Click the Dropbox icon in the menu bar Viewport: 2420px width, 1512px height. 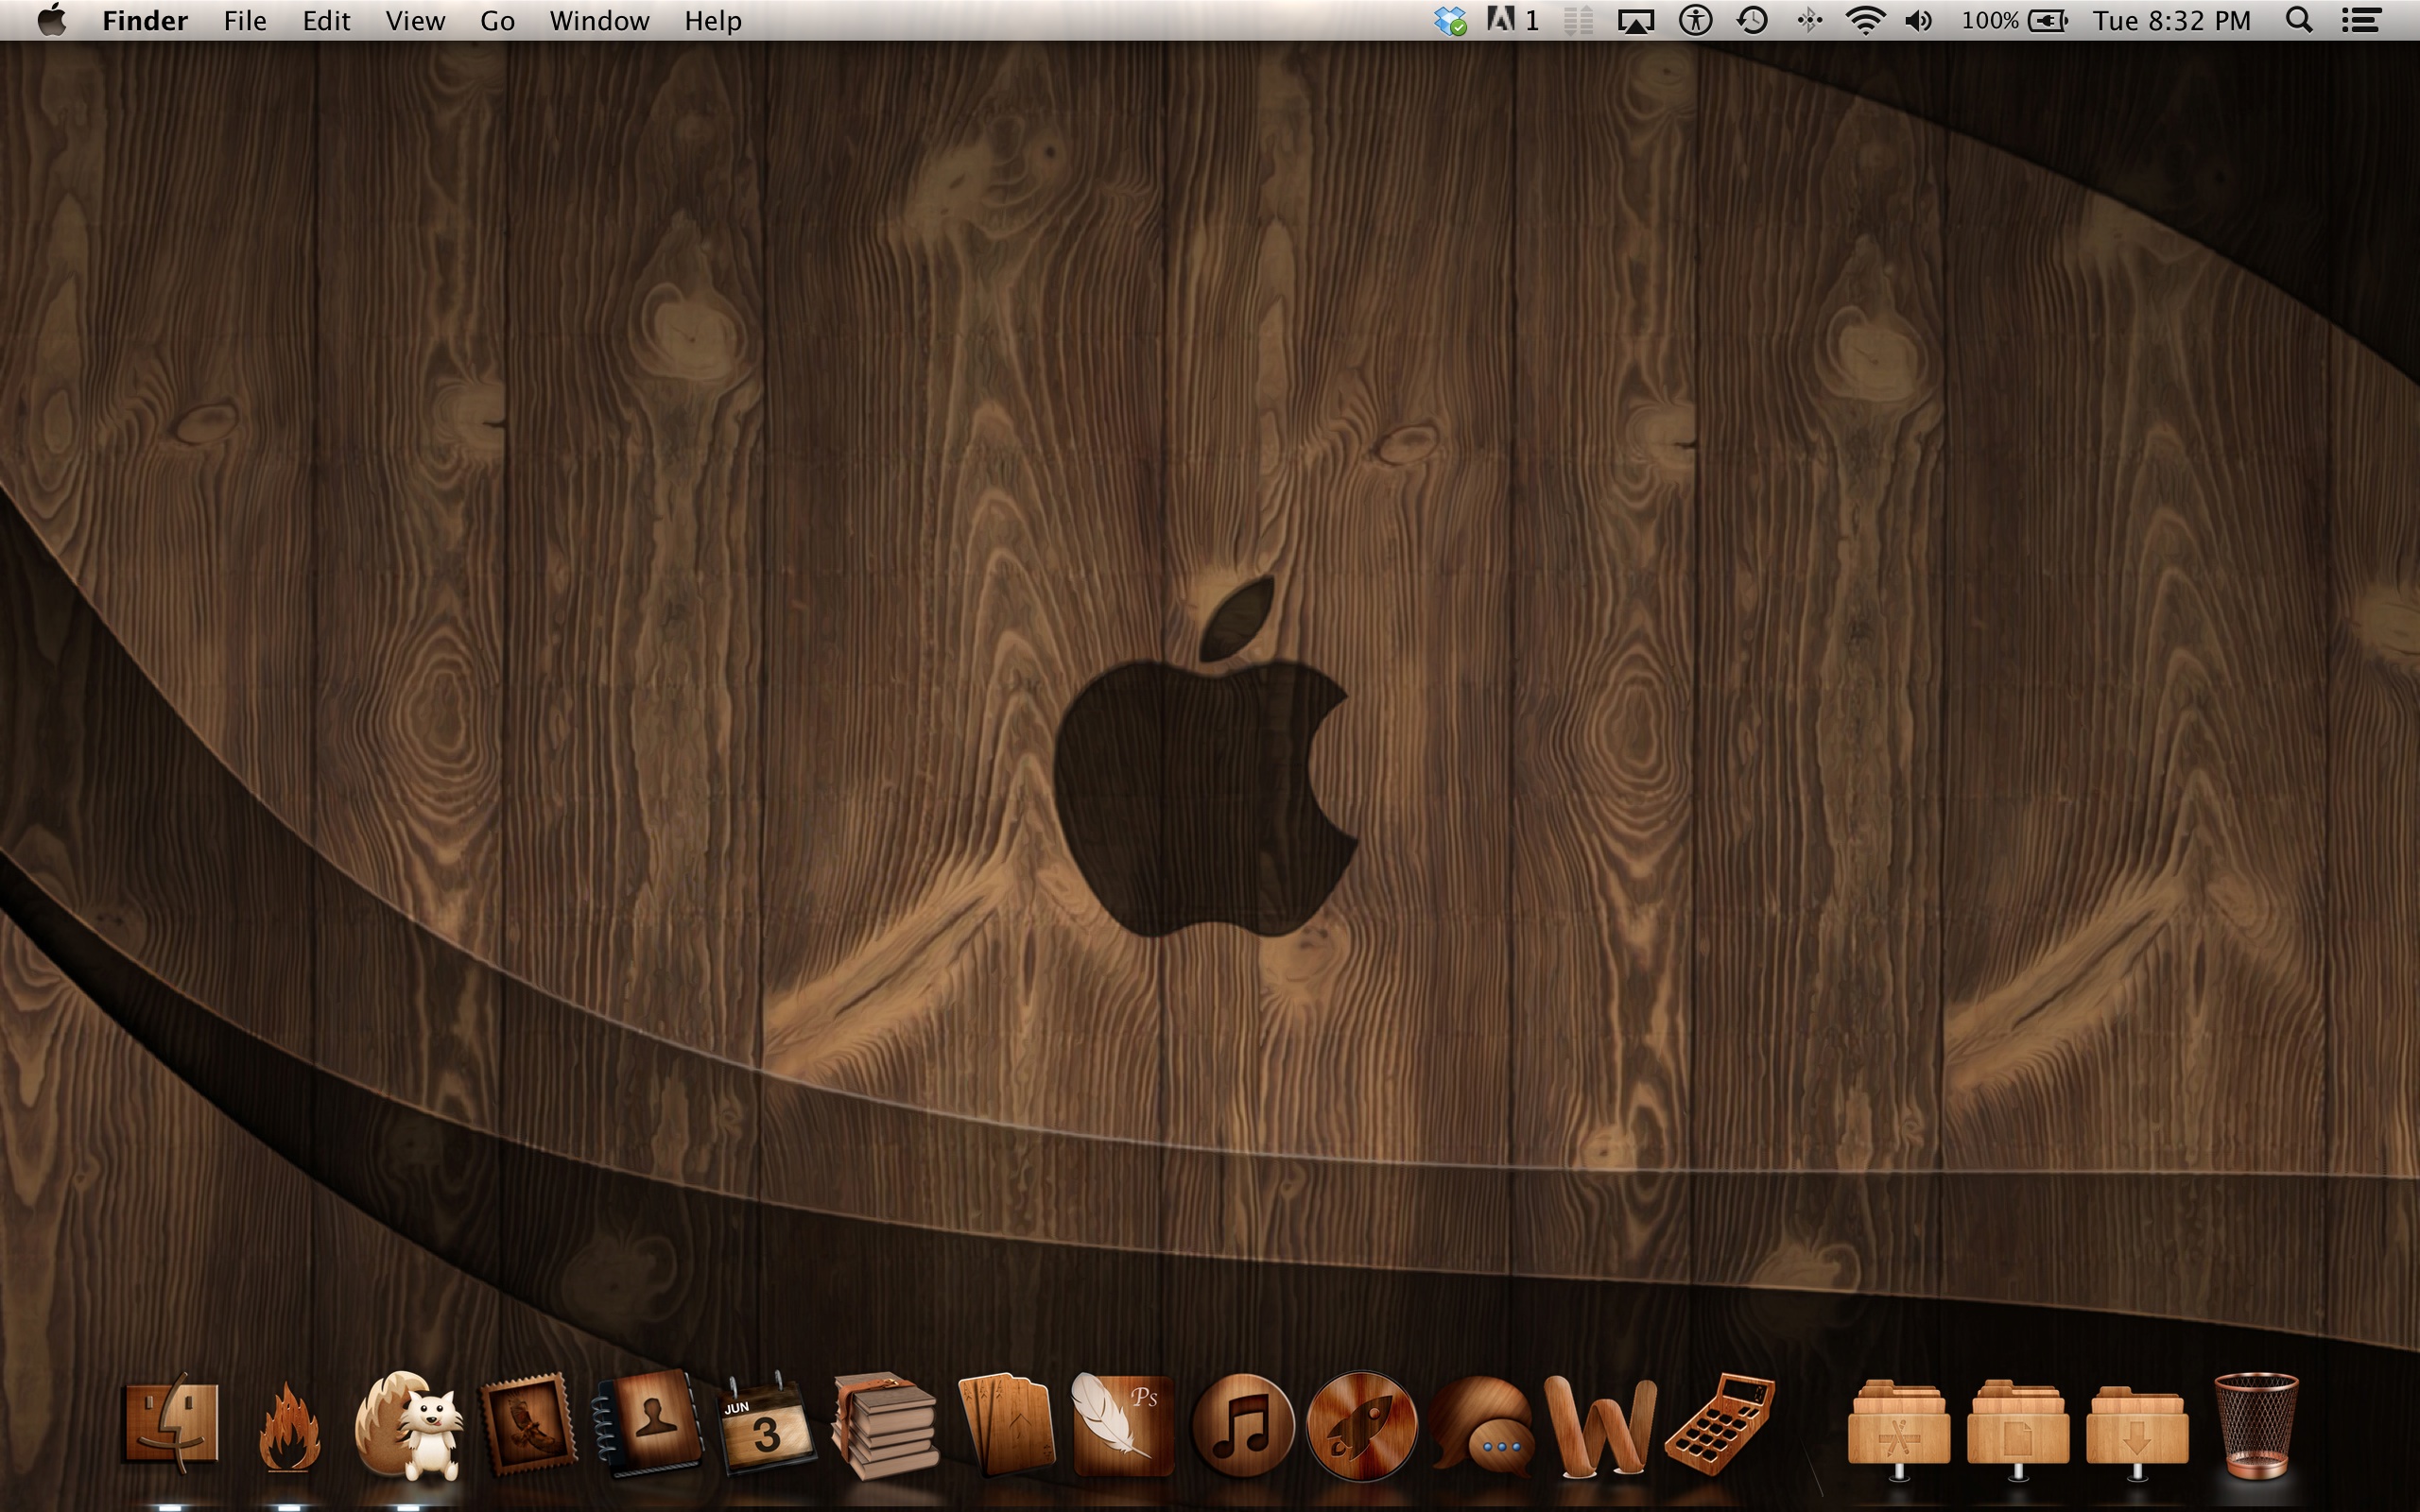1450,21
